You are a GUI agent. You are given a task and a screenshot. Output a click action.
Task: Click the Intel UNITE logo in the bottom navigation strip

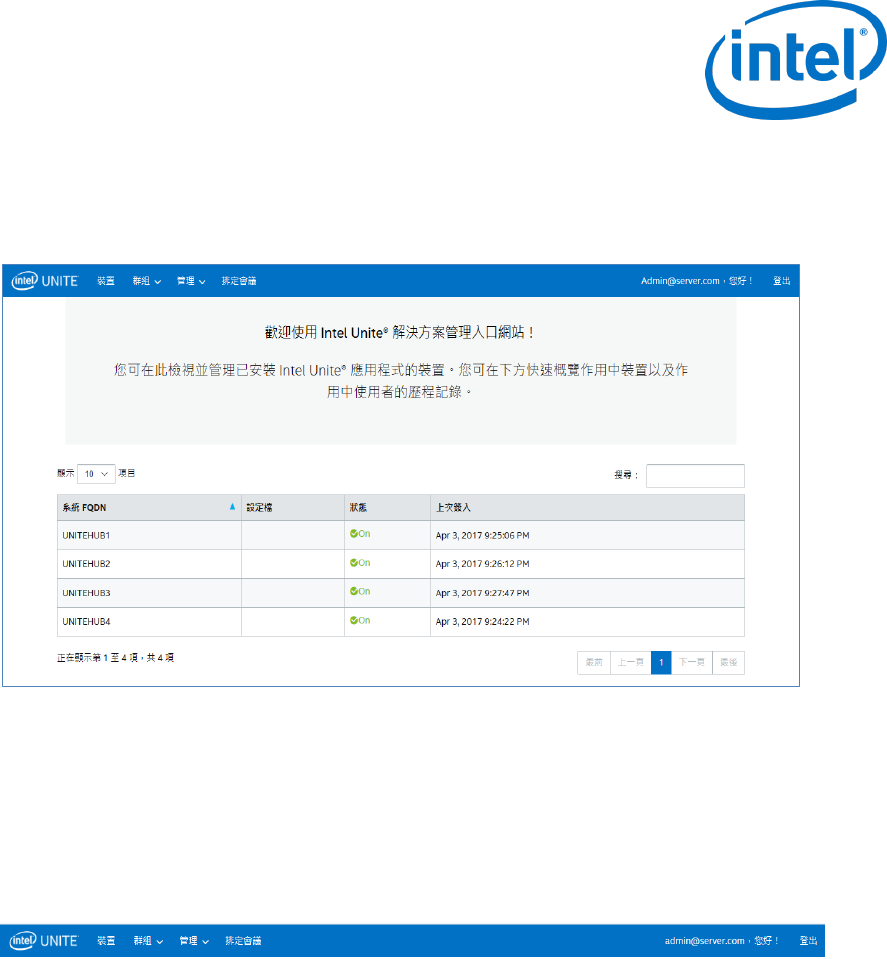[43, 941]
